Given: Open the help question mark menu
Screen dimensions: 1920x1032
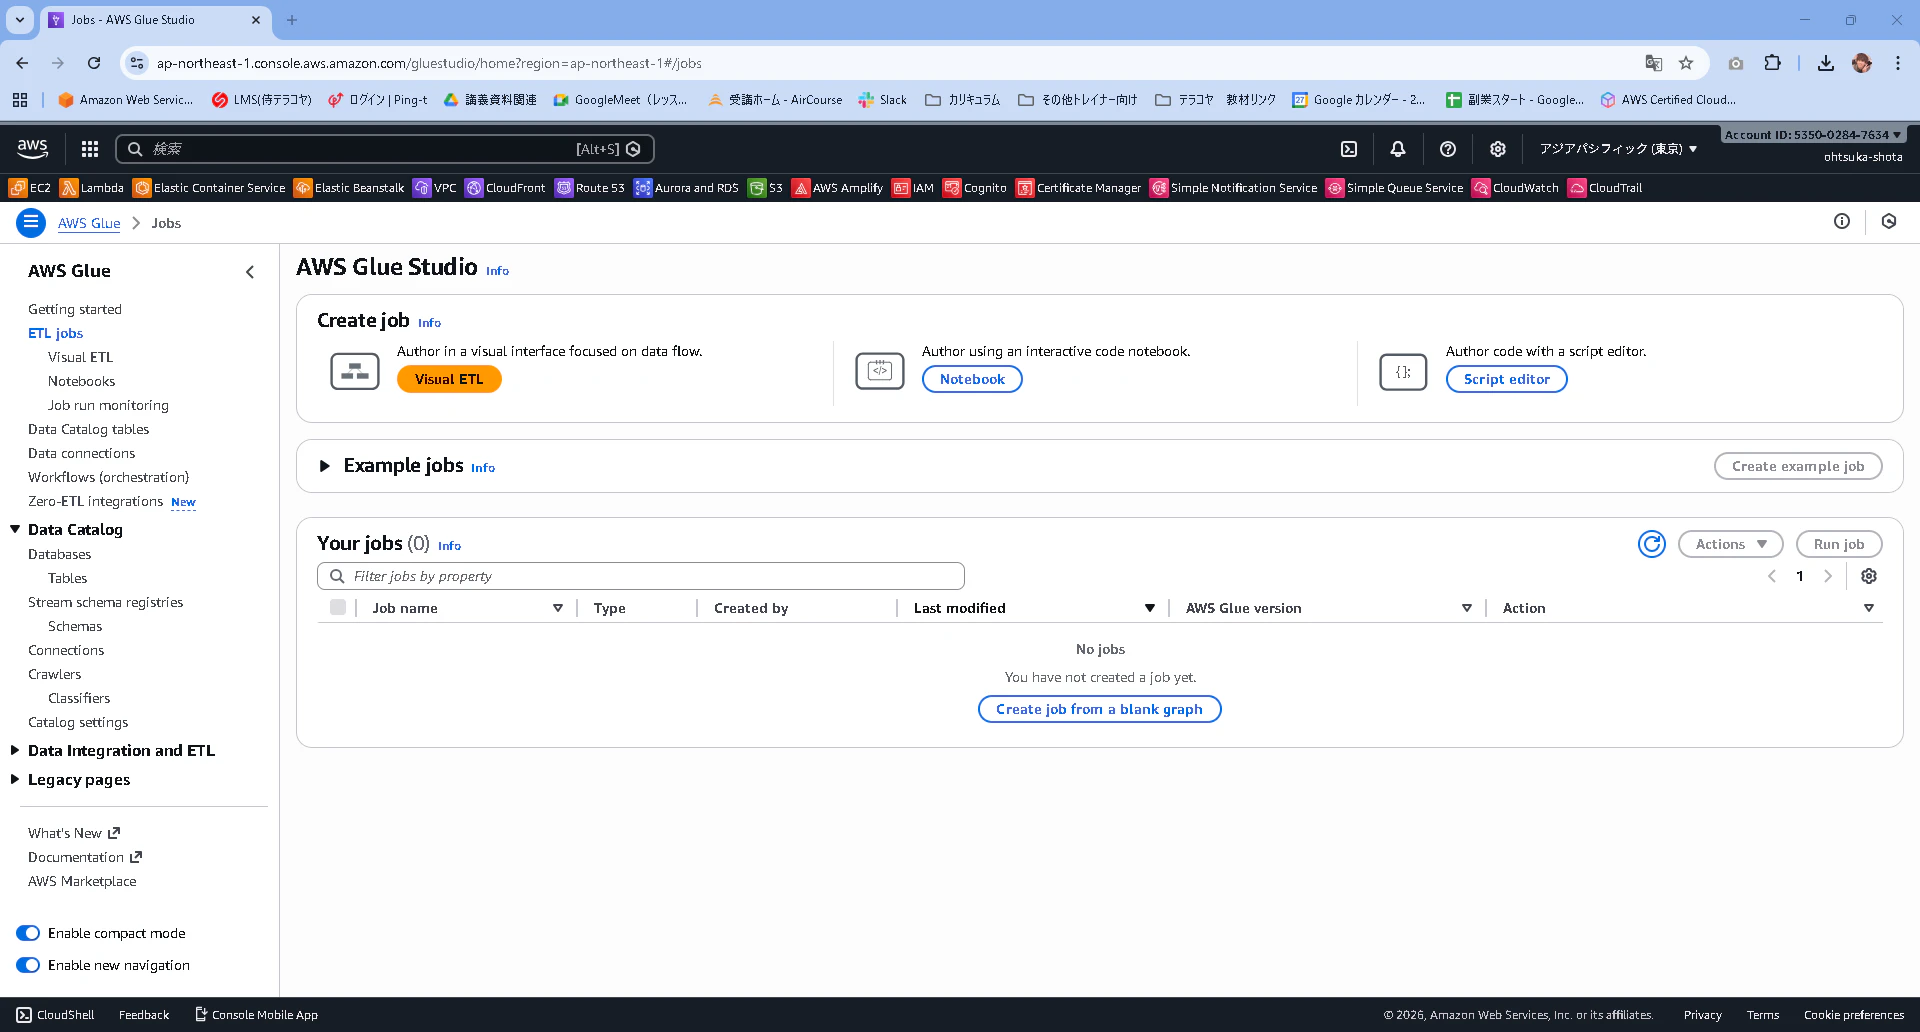Looking at the screenshot, I should pos(1448,149).
